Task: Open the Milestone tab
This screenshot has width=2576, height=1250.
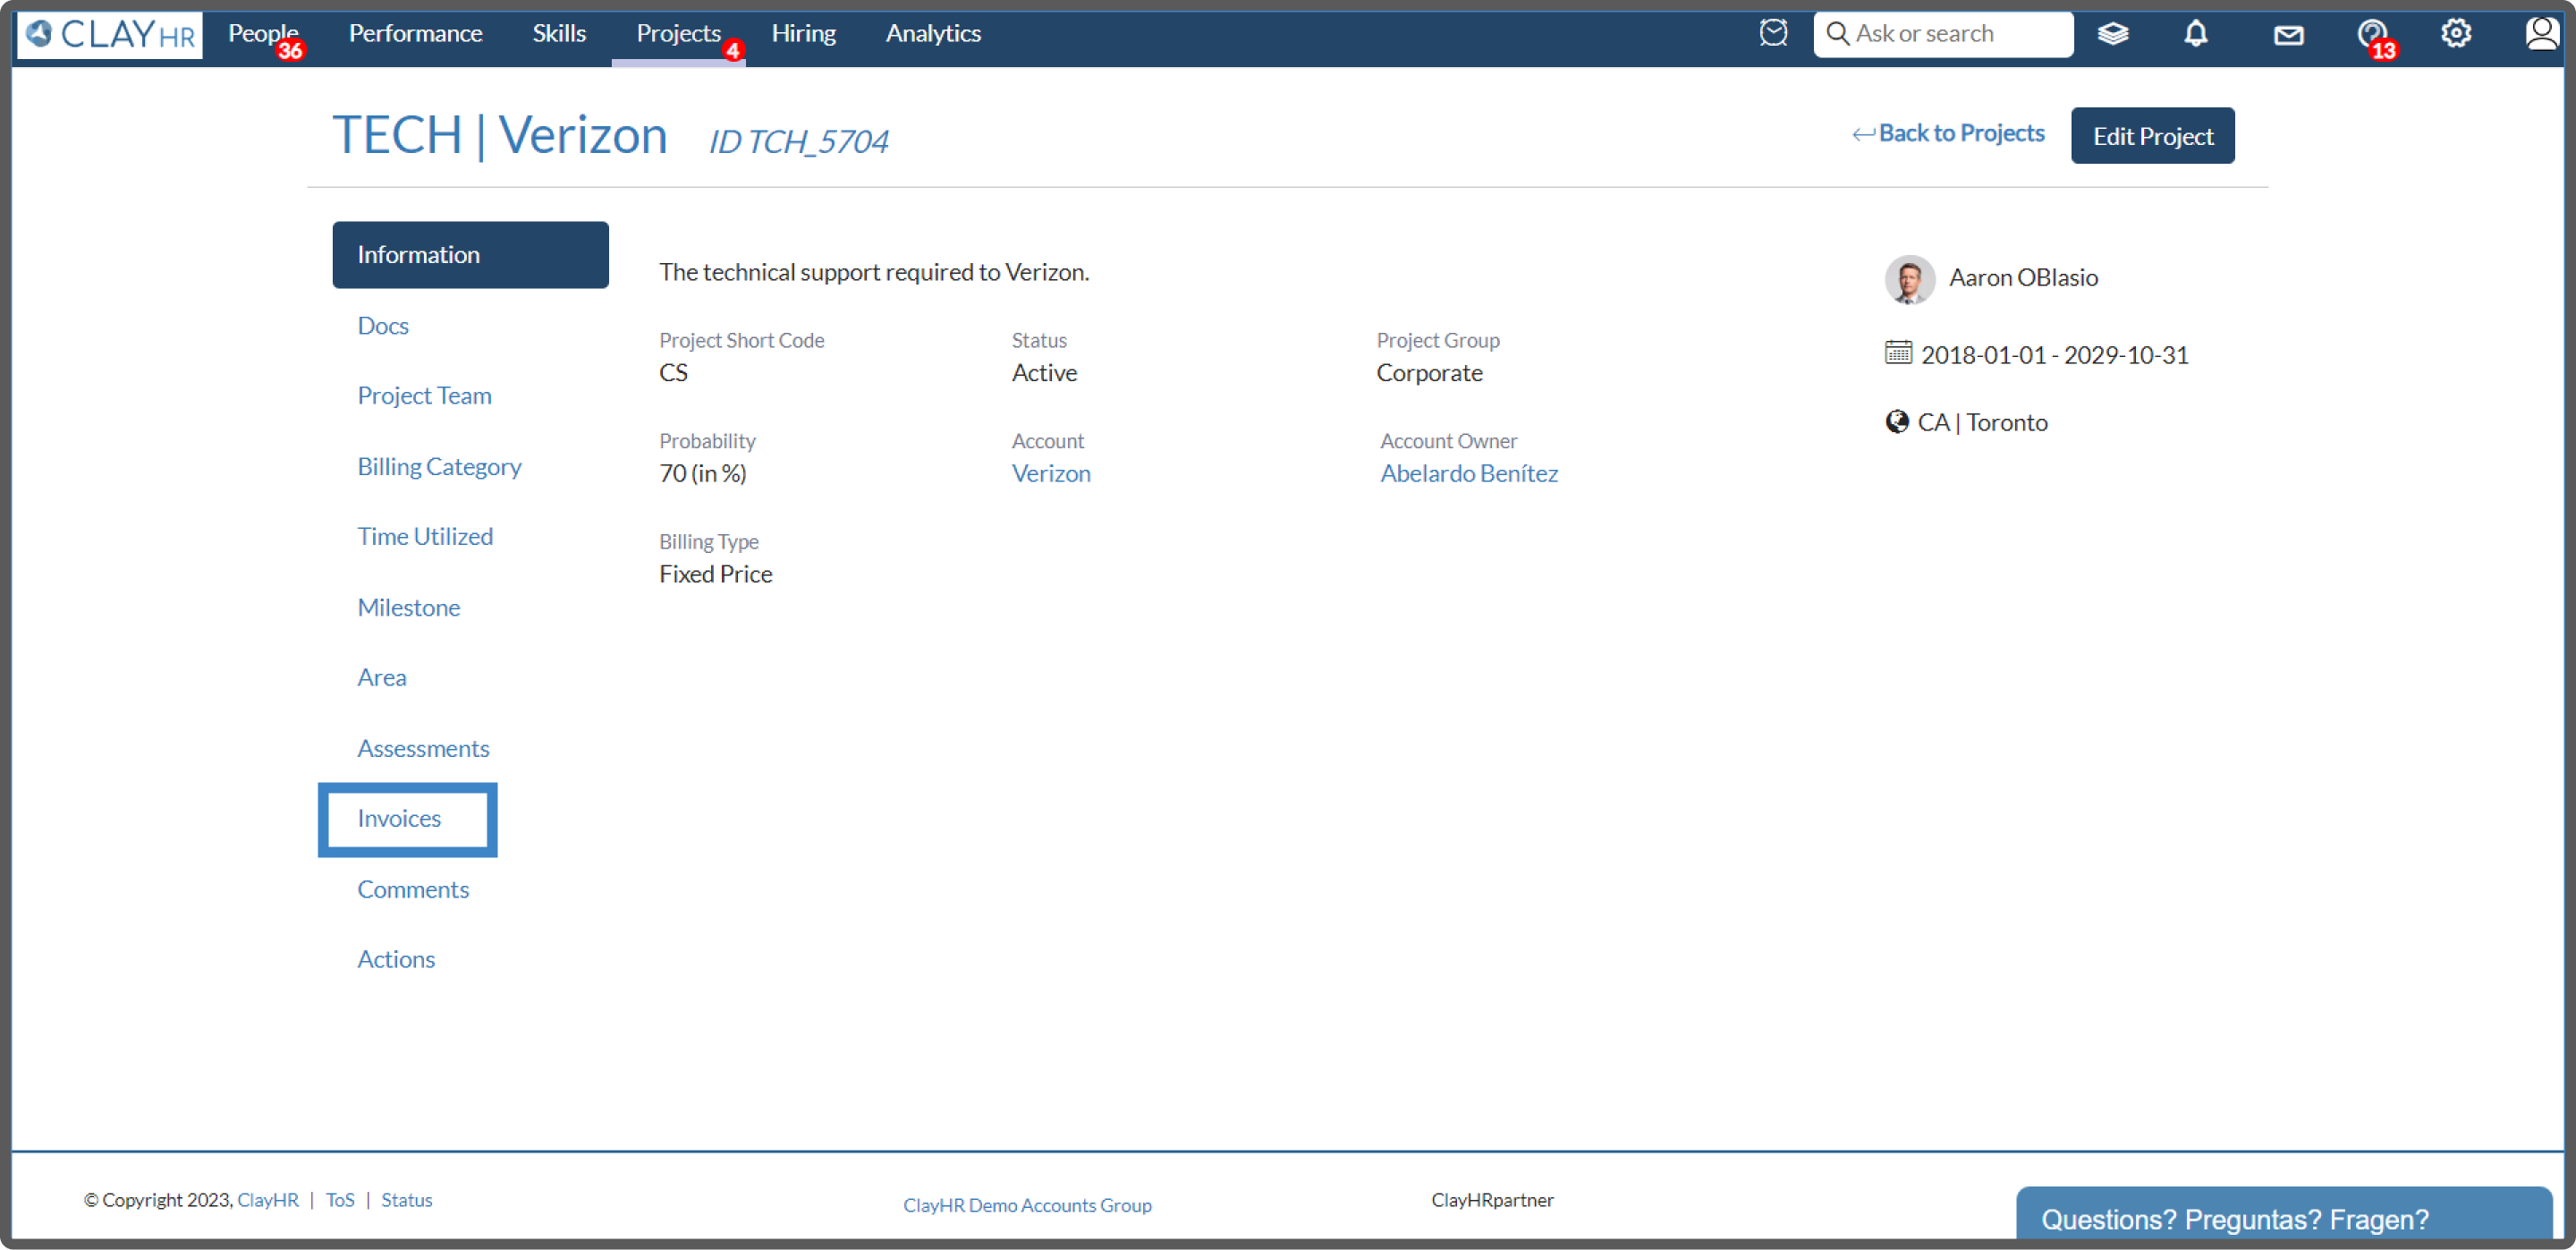Action: pyautogui.click(x=409, y=608)
